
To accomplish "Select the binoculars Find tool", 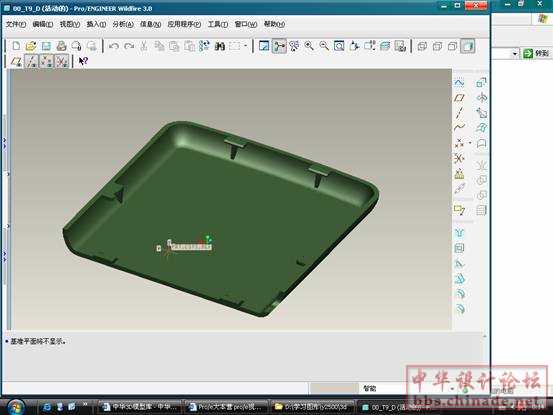I will pos(220,46).
